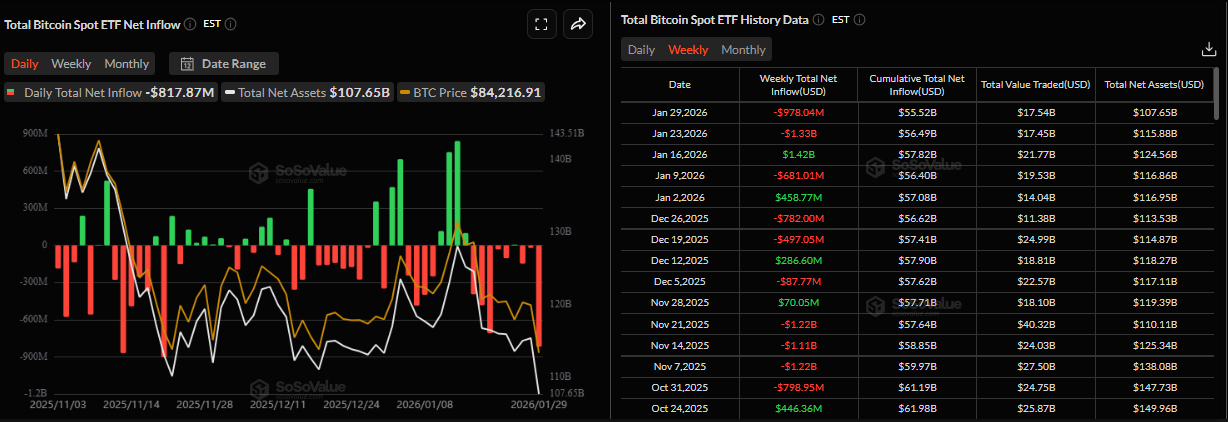This screenshot has height=422, width=1228.
Task: Click the Weekly Total Net Inflow column header
Action: point(798,85)
